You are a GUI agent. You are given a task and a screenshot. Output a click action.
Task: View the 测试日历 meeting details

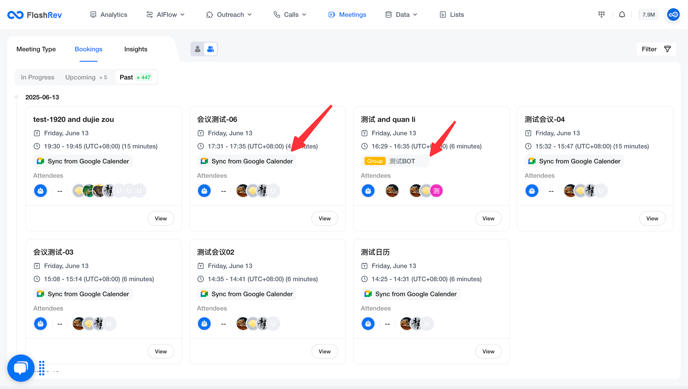coord(488,351)
